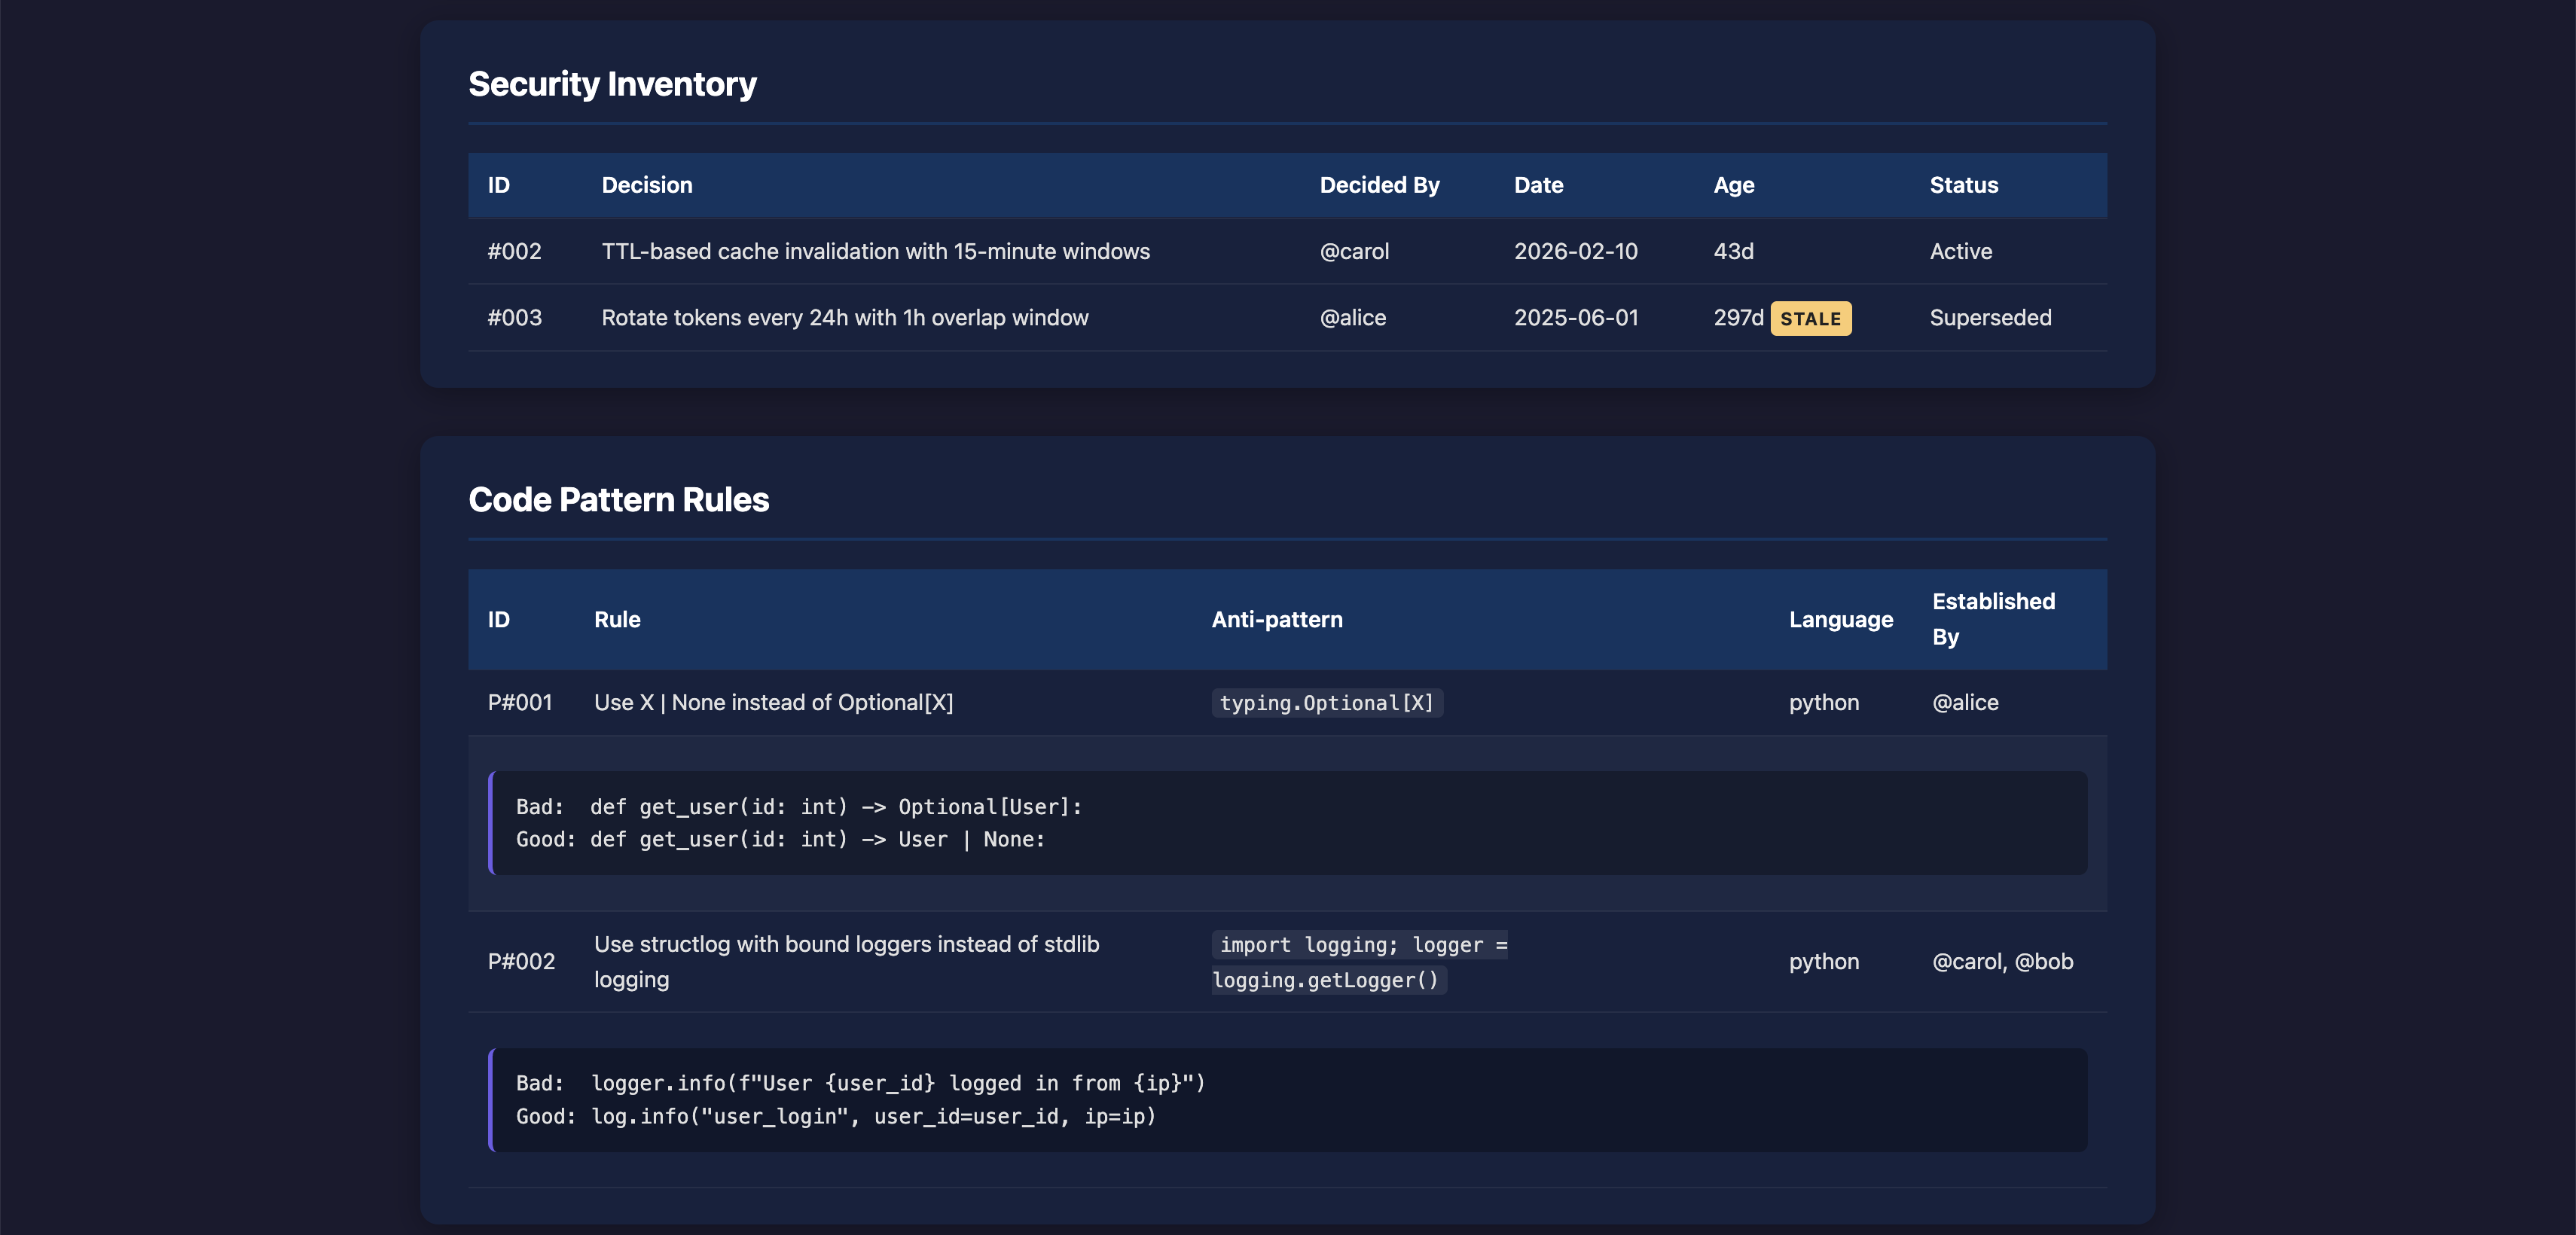
Task: Click the typing.Optional[X] anti-pattern code
Action: pos(1326,703)
